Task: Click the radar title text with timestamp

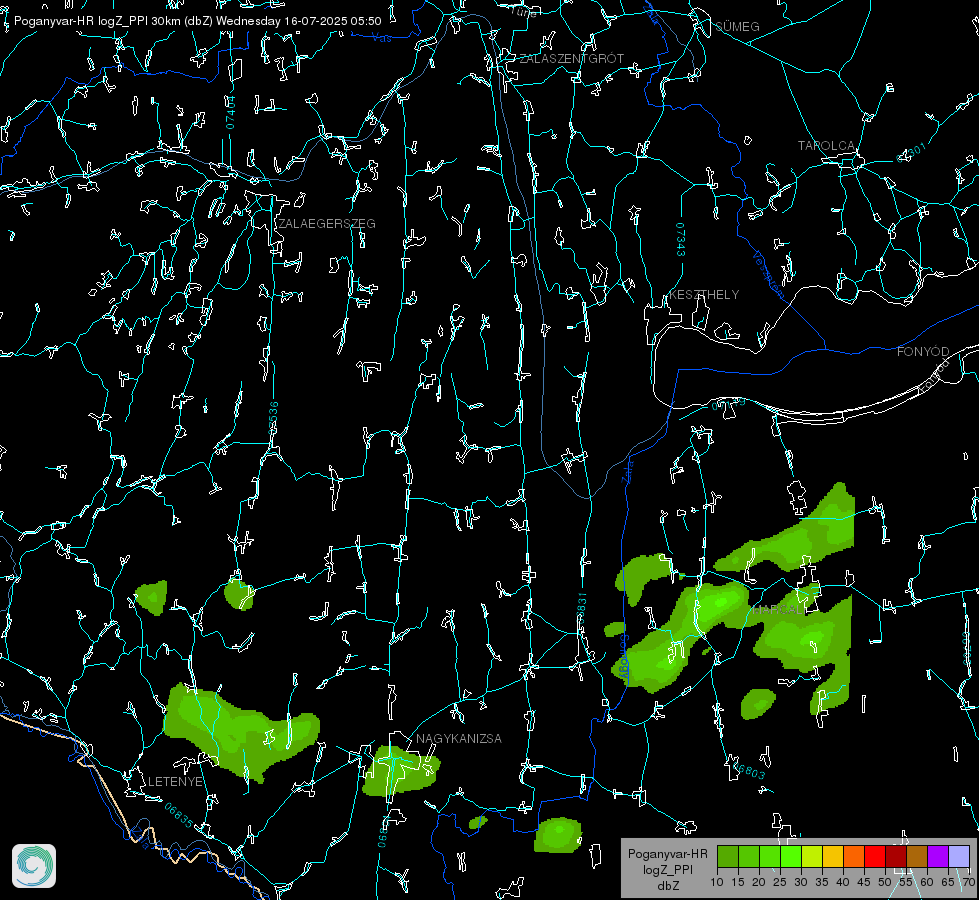Action: (197, 21)
